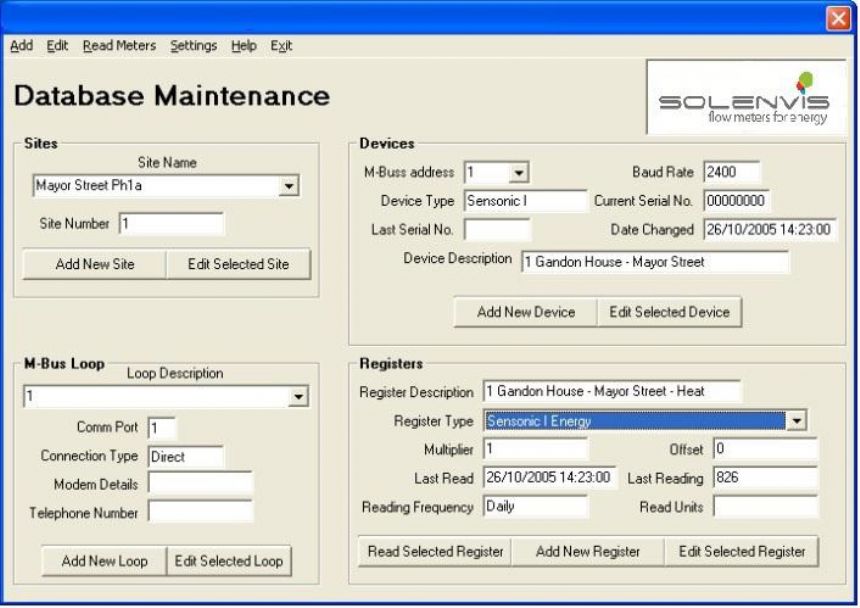Select the highlighted Sensonic I Energy register type
The image size is (860, 608).
pos(635,421)
